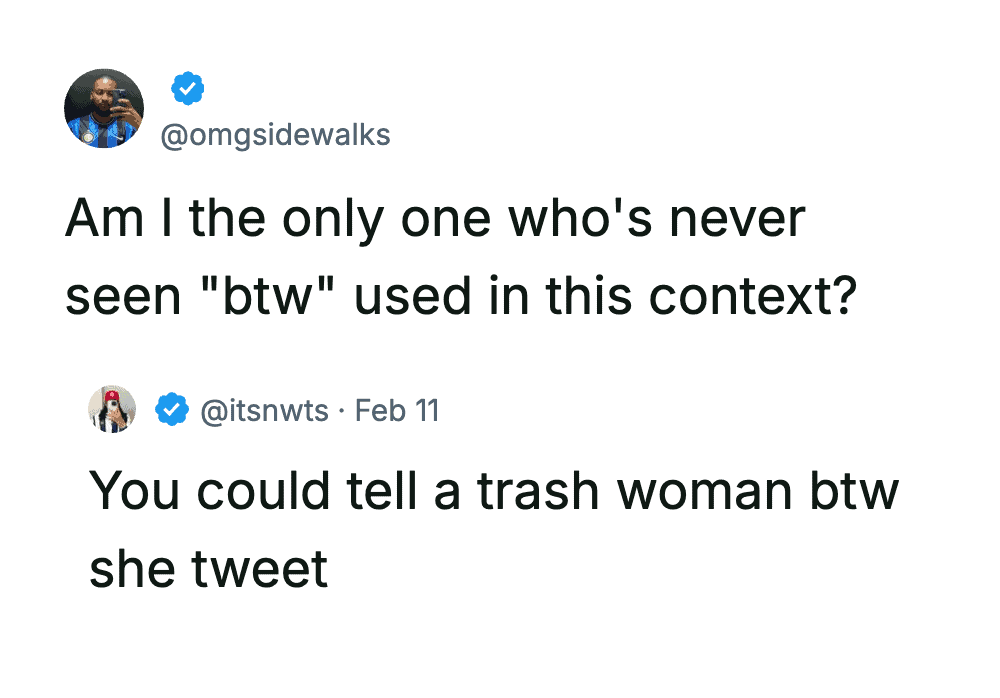
Task: Visit the @itsnwts profile handle
Action: coord(265,410)
